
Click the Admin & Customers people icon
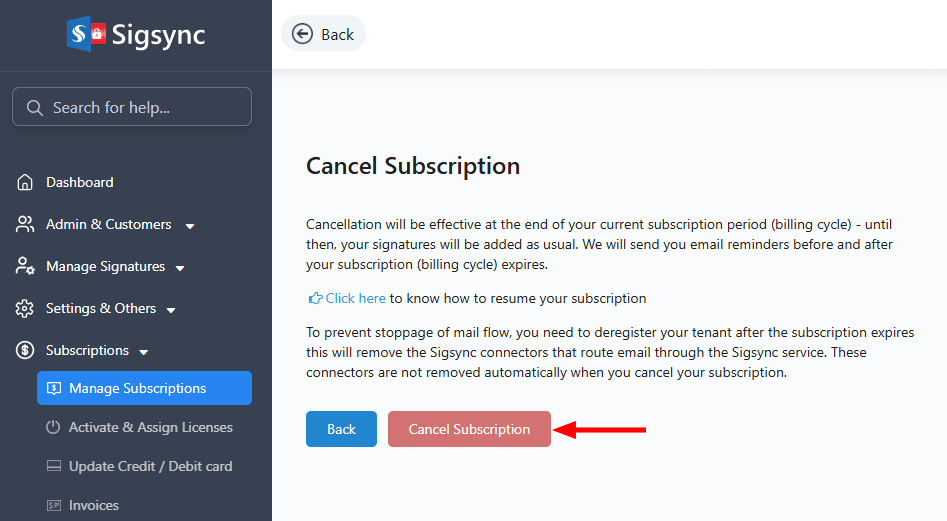pyautogui.click(x=25, y=225)
